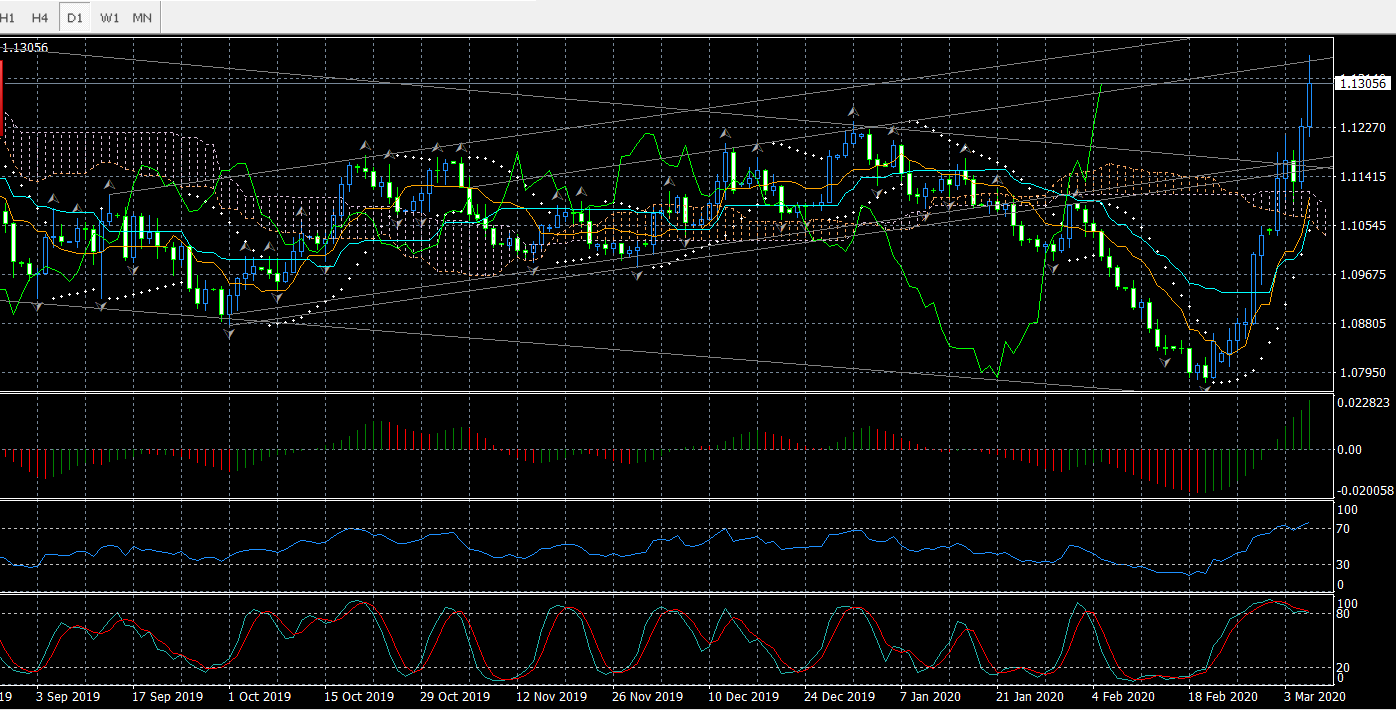Switch chart to the W1 weekly timeframe
This screenshot has height=710, width=1396.
(x=110, y=18)
